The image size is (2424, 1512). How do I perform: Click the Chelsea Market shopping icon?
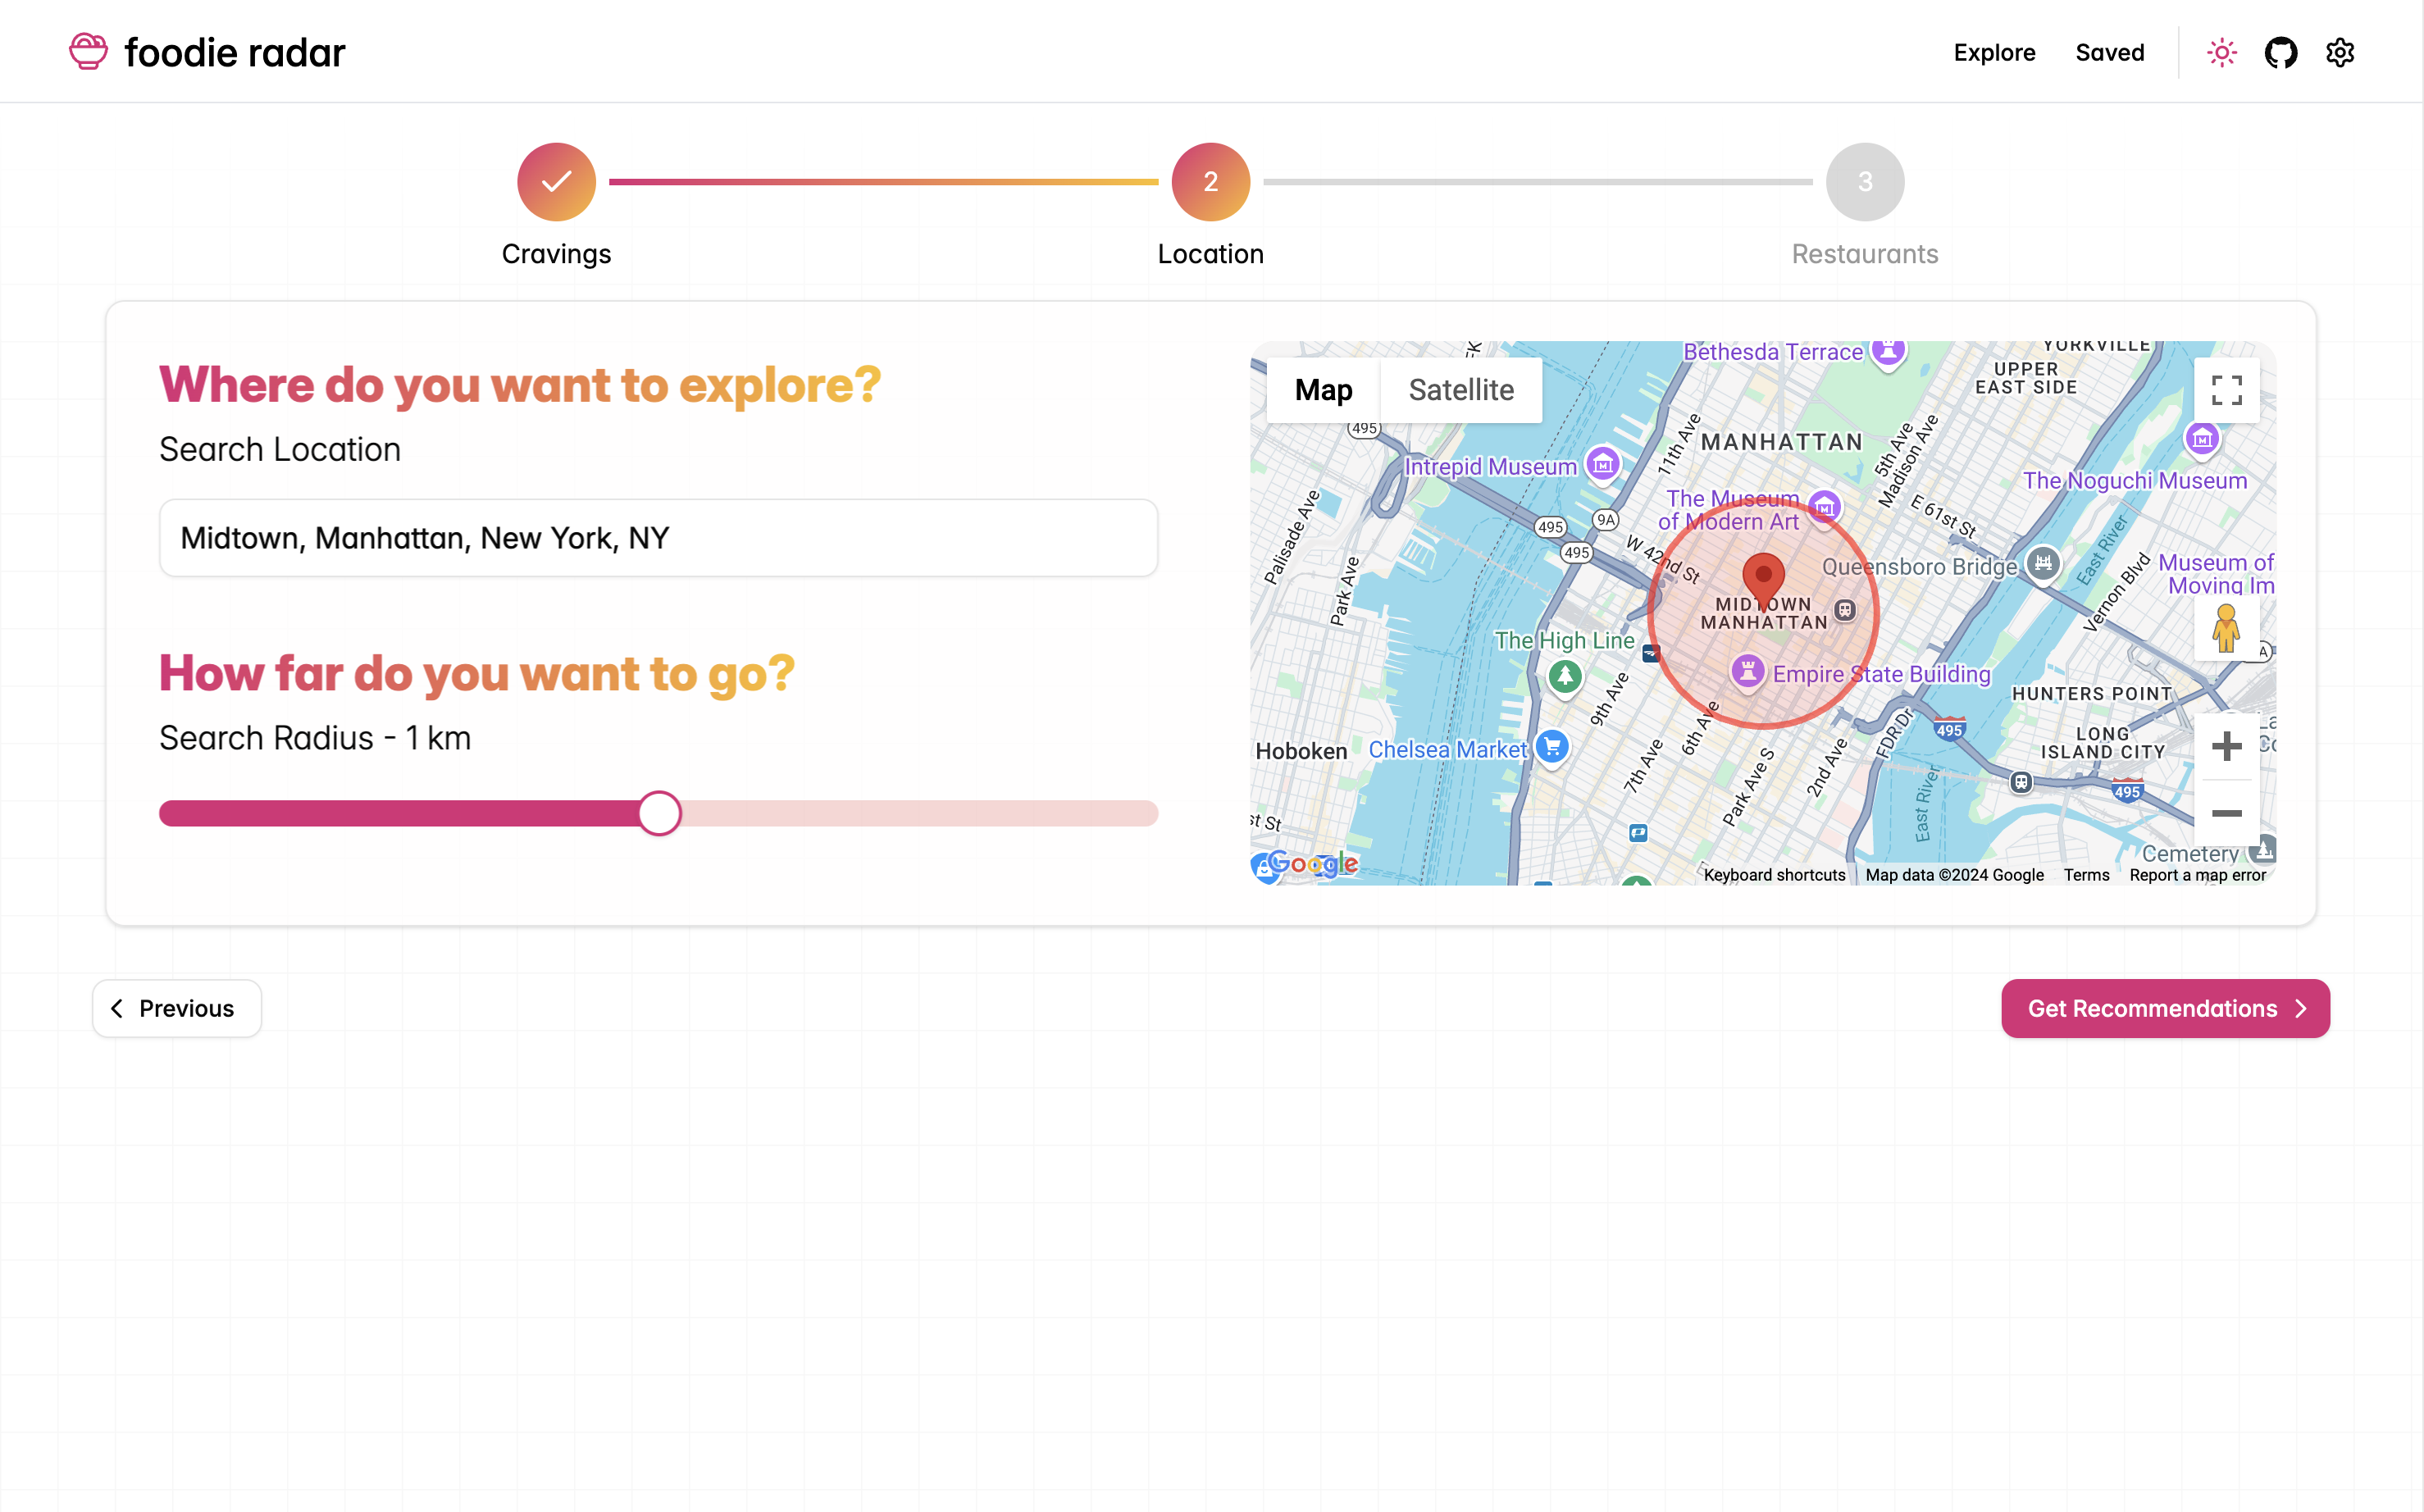[1552, 746]
